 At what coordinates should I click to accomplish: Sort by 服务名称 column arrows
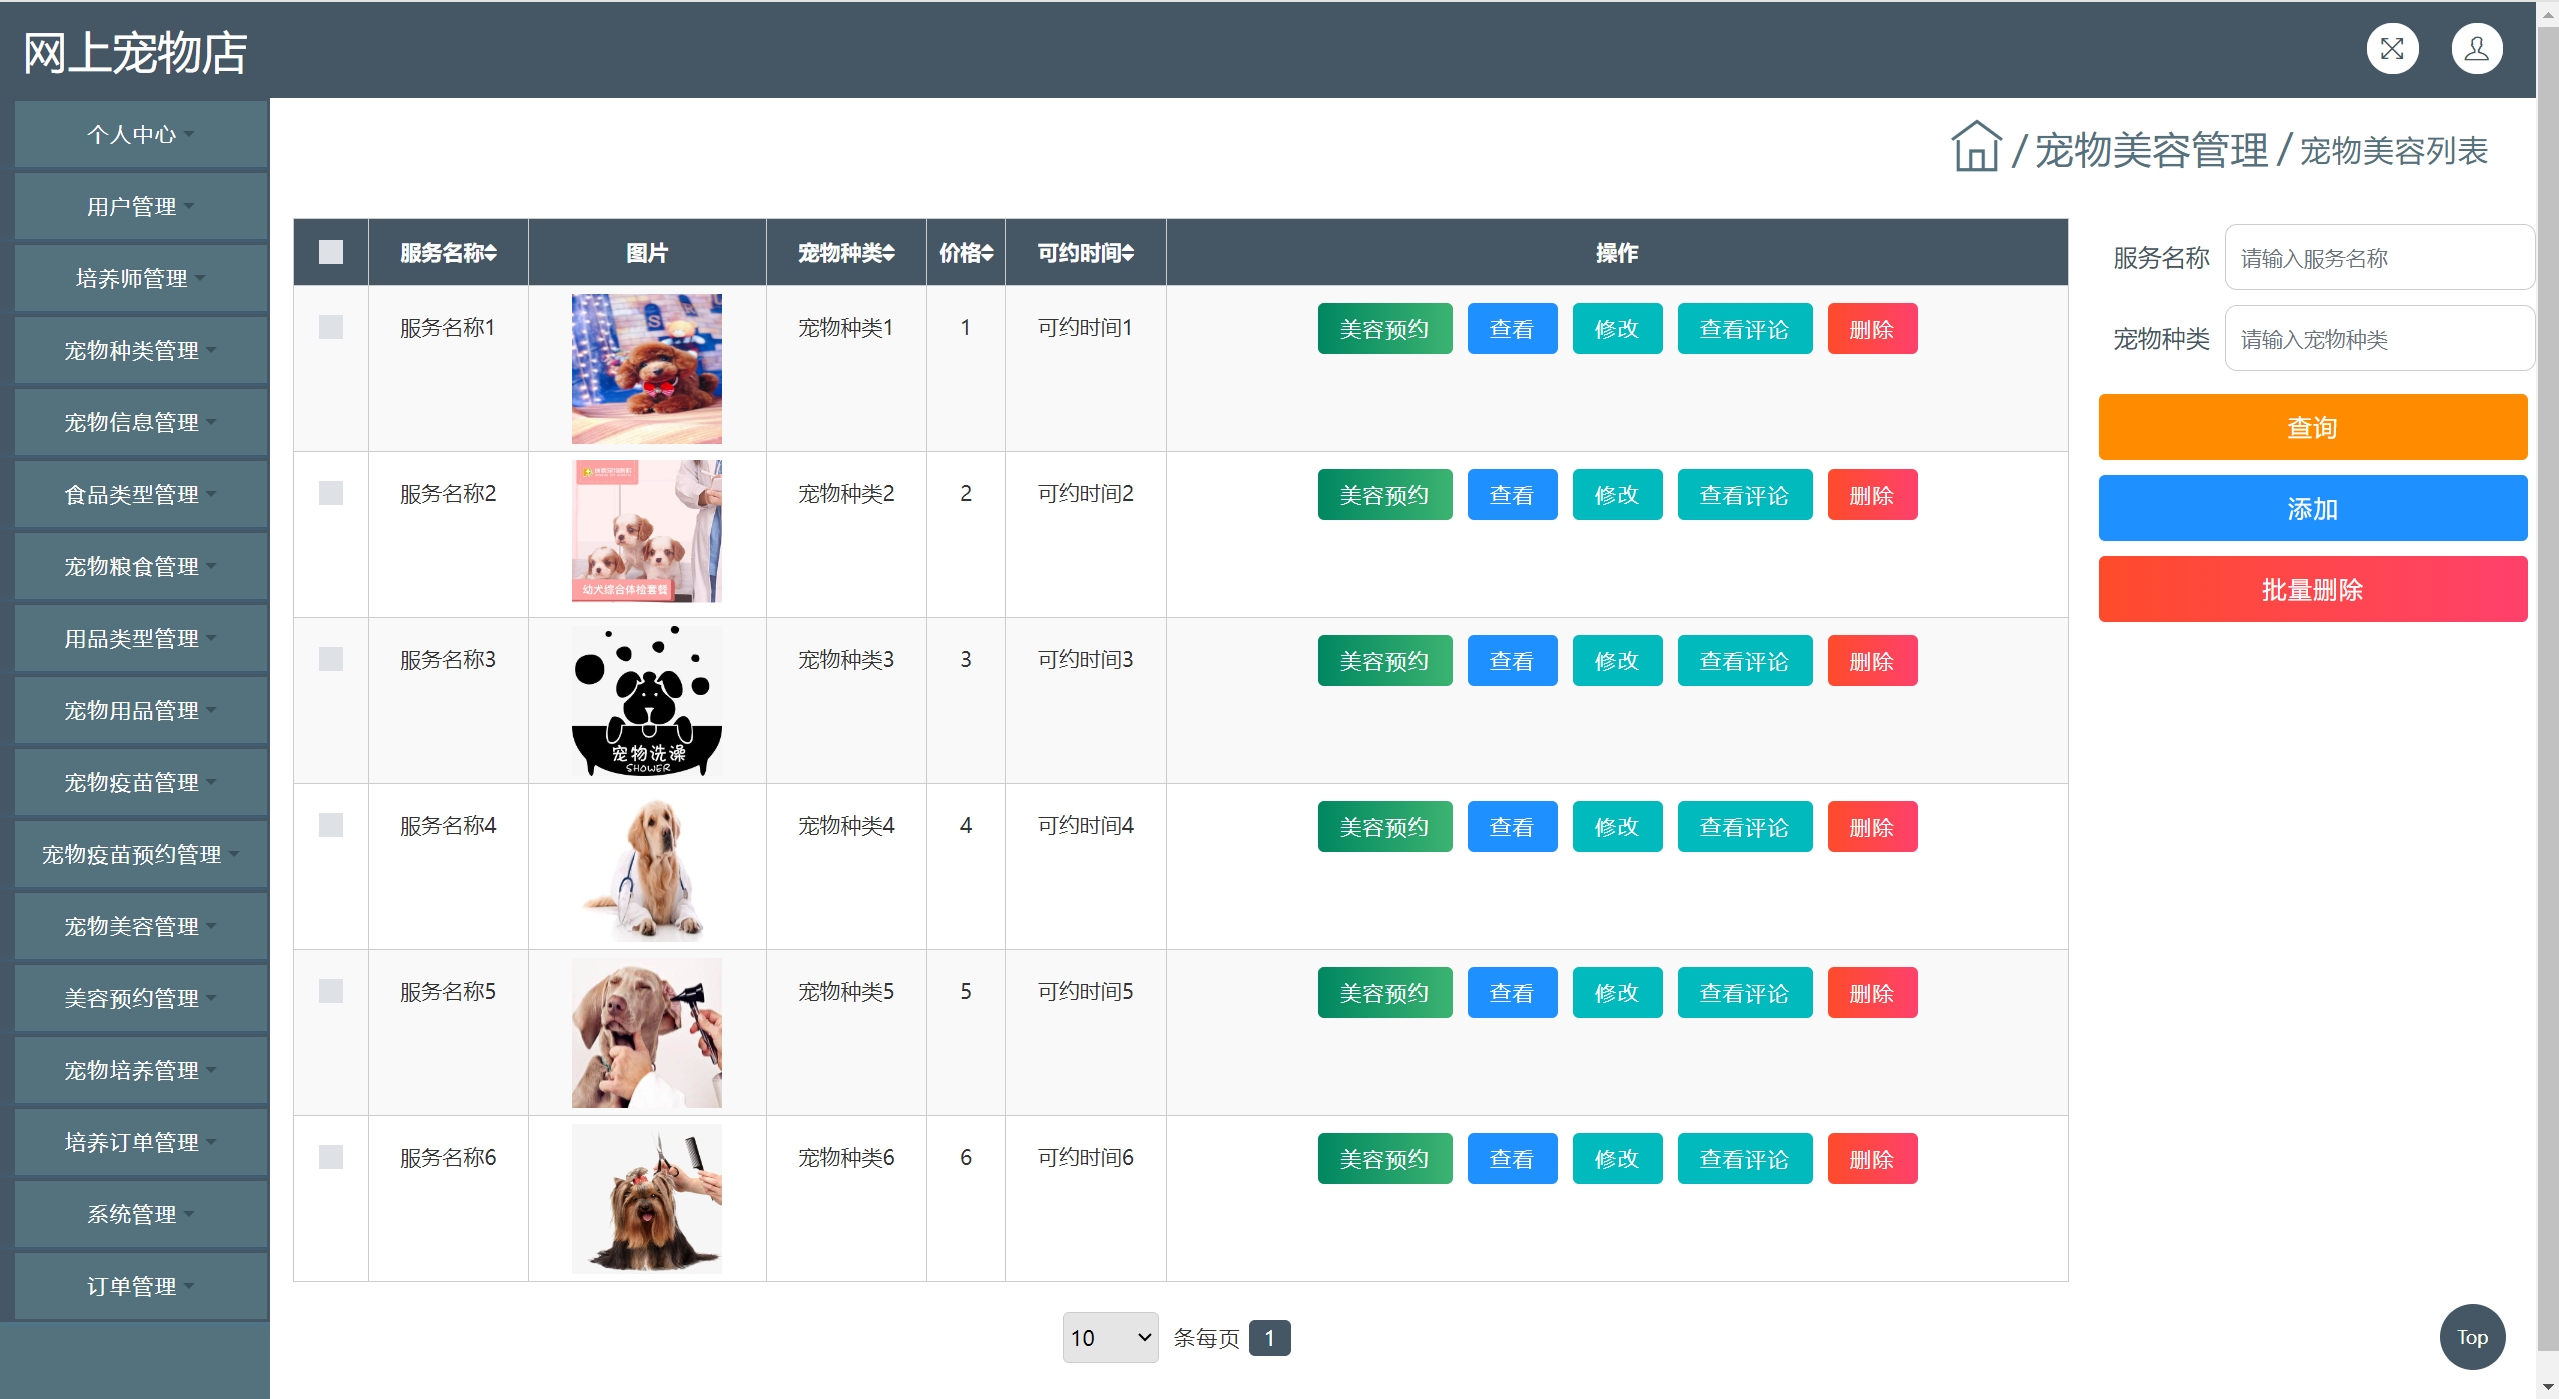490,253
